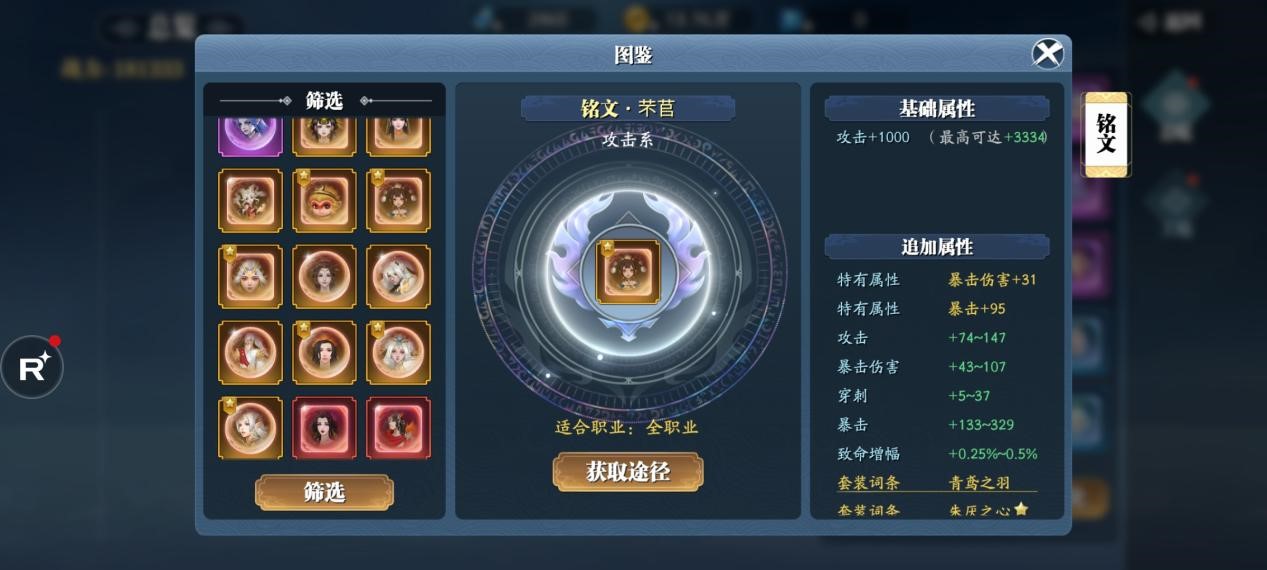Pick the starred girl with hair buns icon
Viewport: 1267px width, 570px height.
398,200
